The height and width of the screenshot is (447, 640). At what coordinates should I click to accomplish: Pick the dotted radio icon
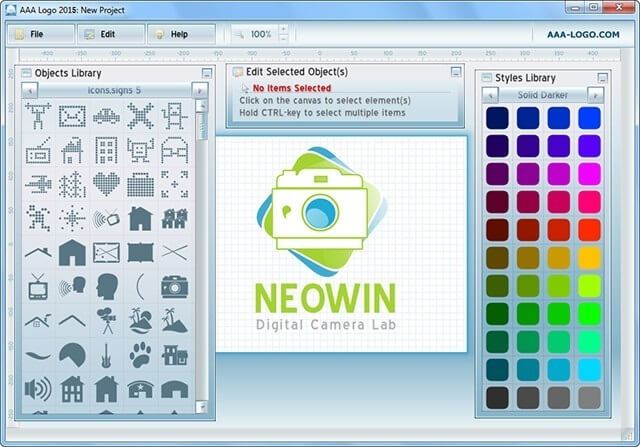pyautogui.click(x=38, y=151)
